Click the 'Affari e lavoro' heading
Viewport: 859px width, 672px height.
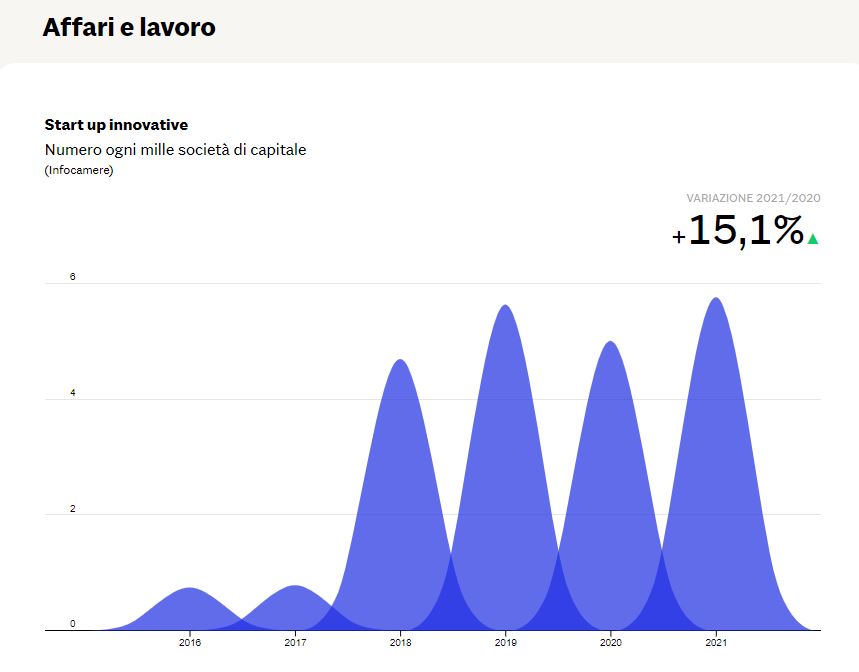coord(129,27)
